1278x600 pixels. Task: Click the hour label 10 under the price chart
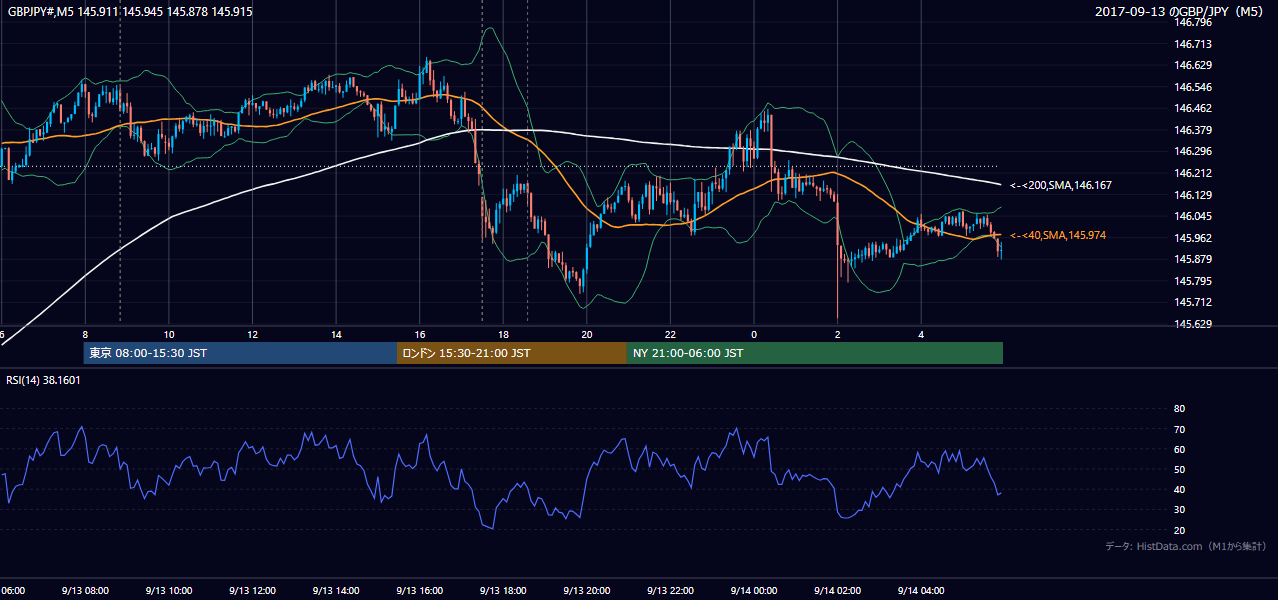pos(169,334)
